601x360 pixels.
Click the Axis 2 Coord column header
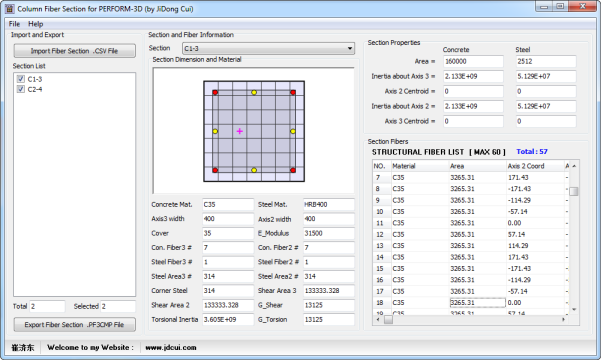(x=535, y=166)
